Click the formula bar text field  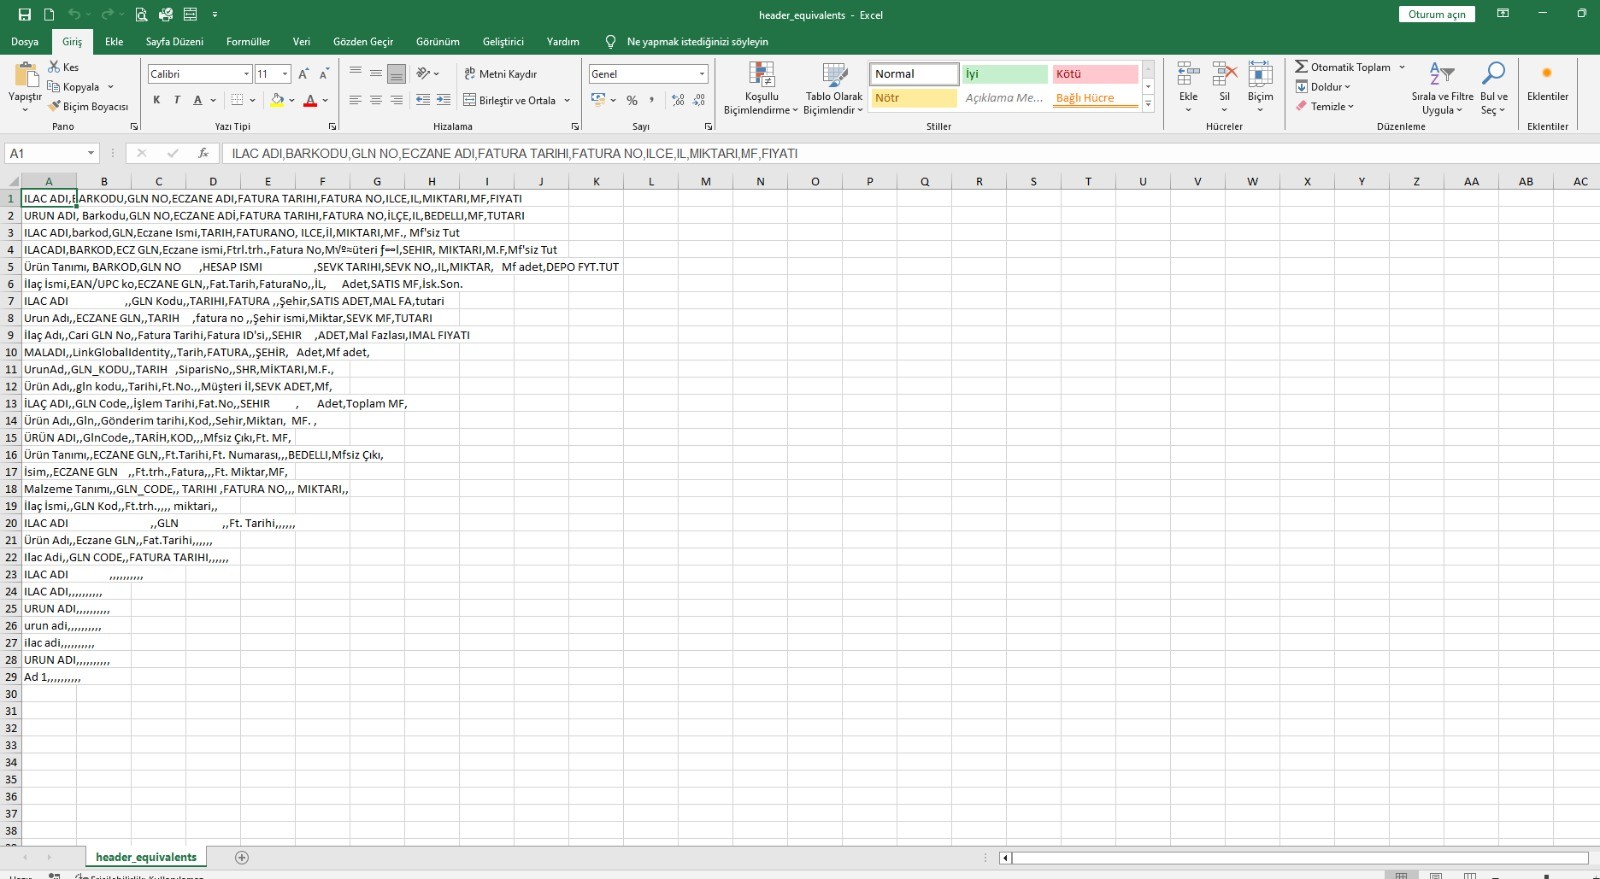910,153
